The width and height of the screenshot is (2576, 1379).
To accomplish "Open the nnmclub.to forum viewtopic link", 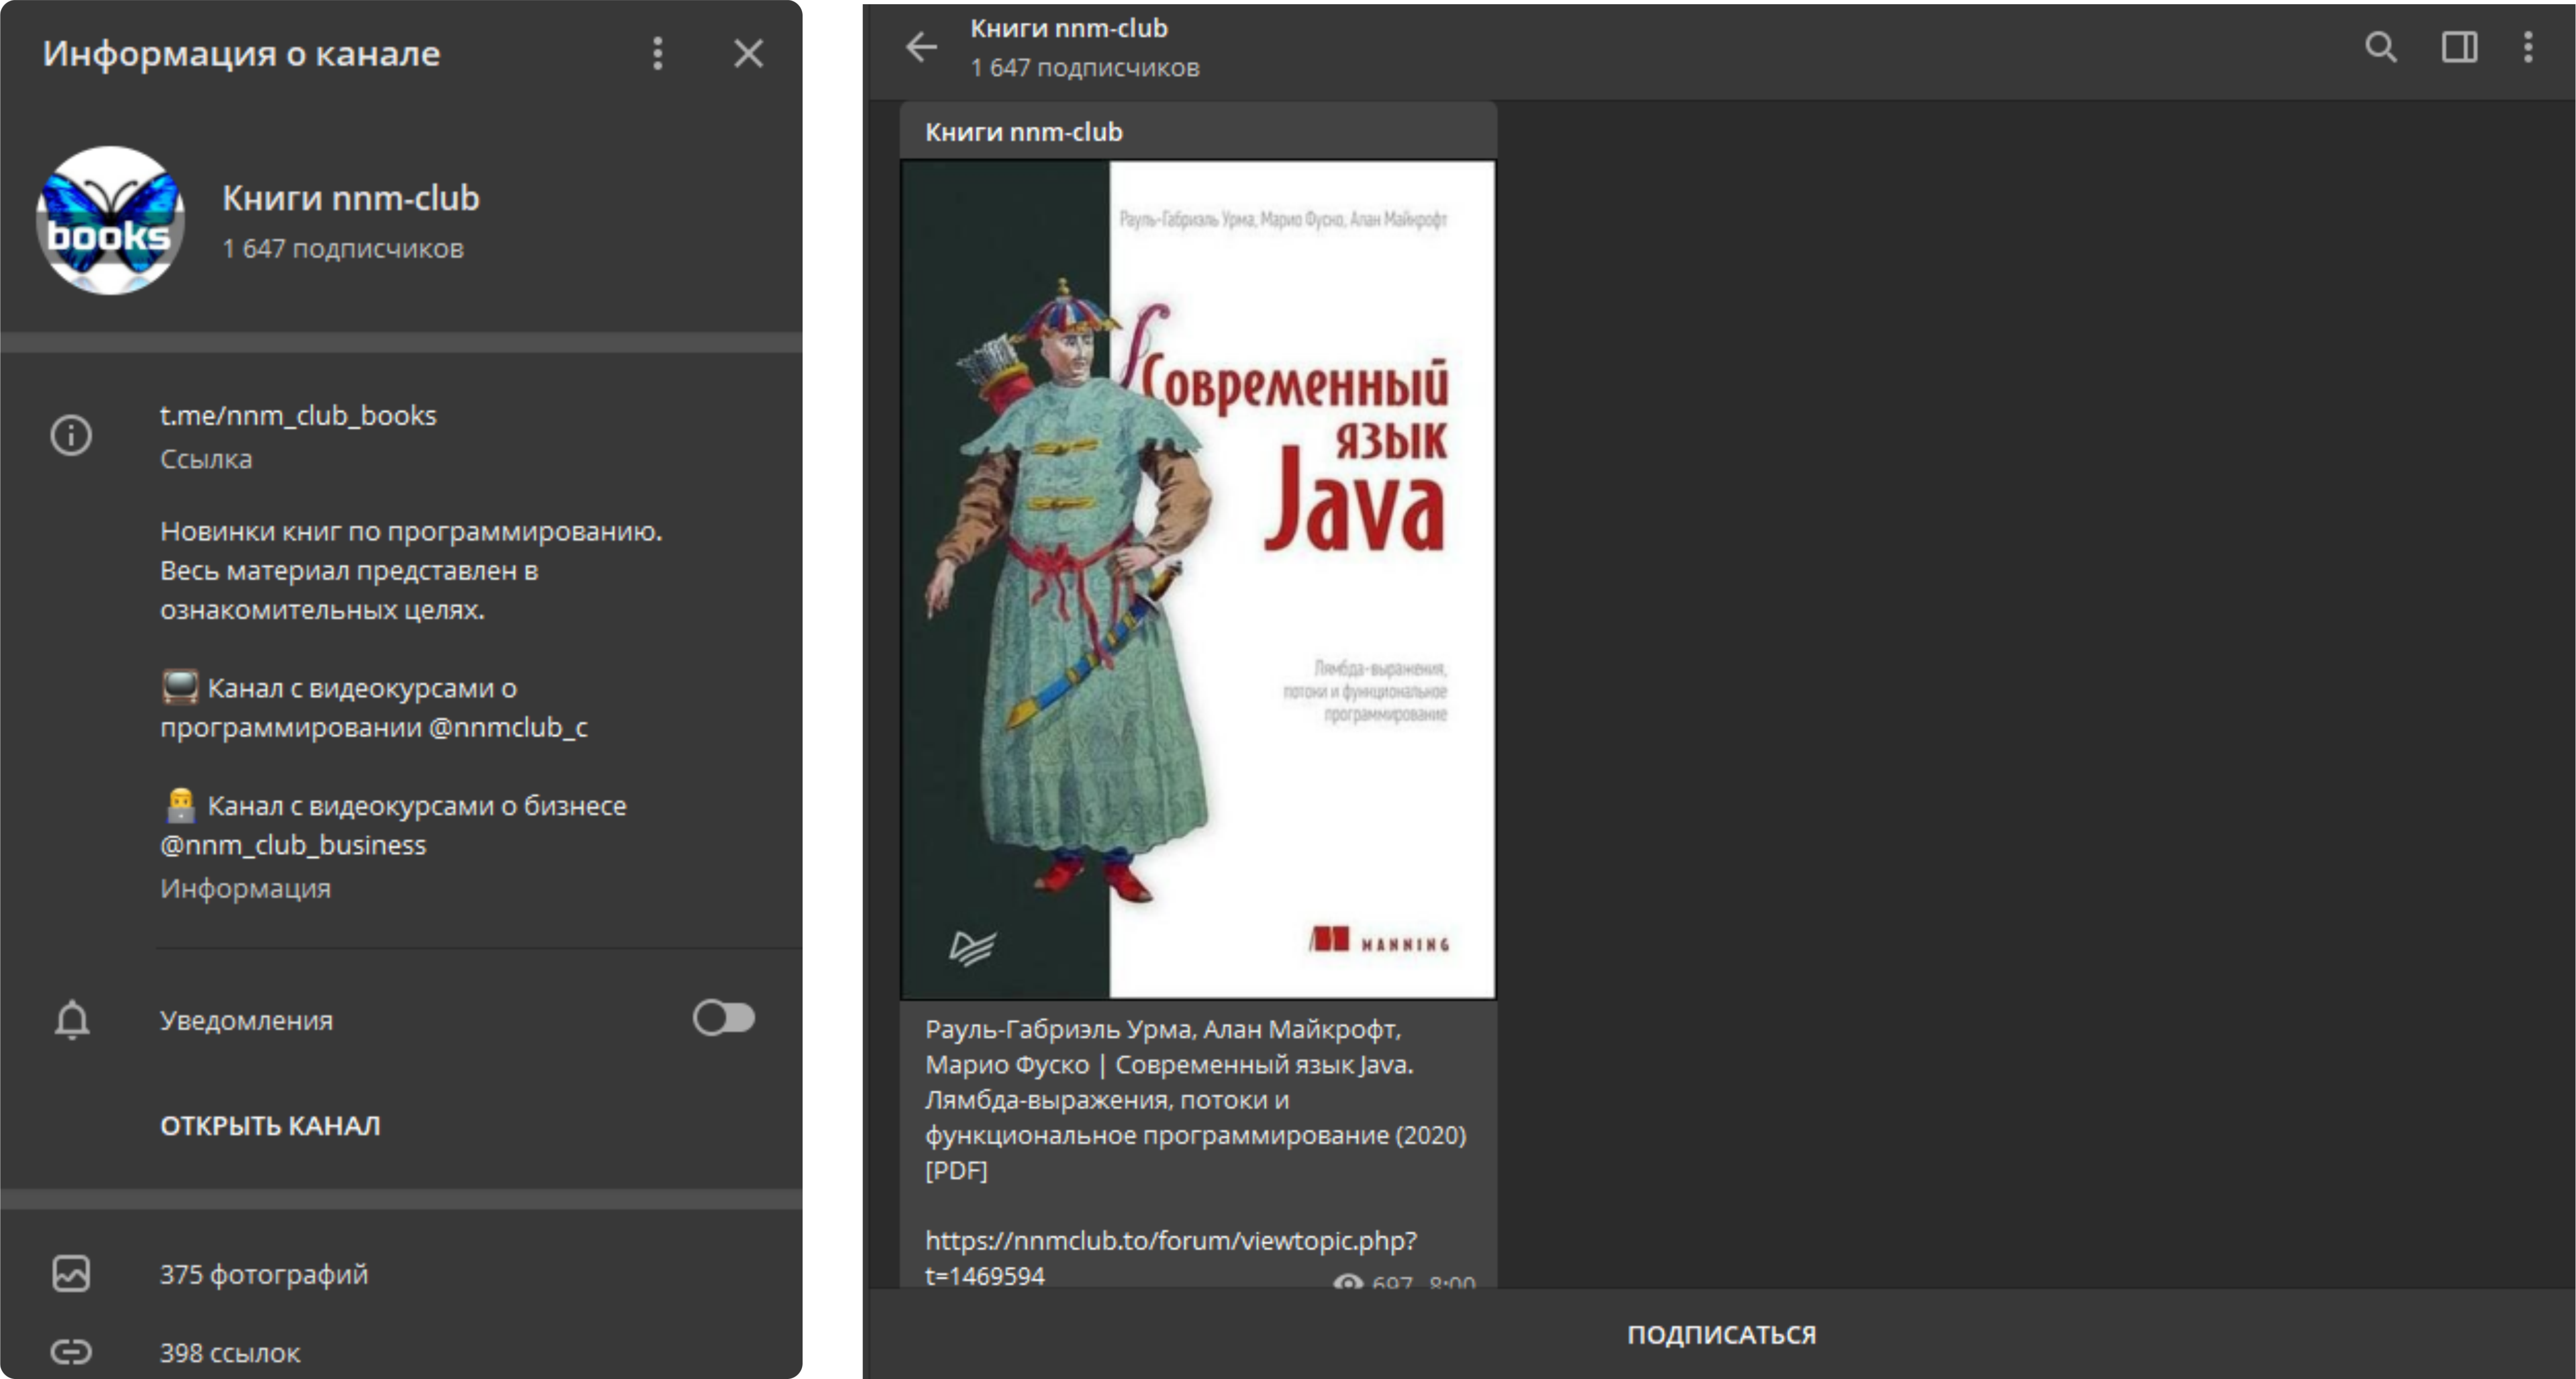I will [x=1171, y=1257].
